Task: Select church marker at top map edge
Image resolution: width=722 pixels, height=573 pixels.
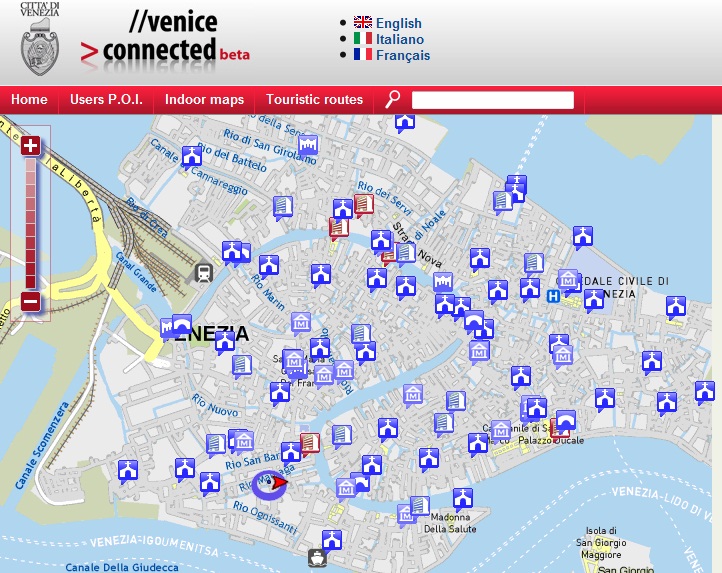Action: pos(405,123)
